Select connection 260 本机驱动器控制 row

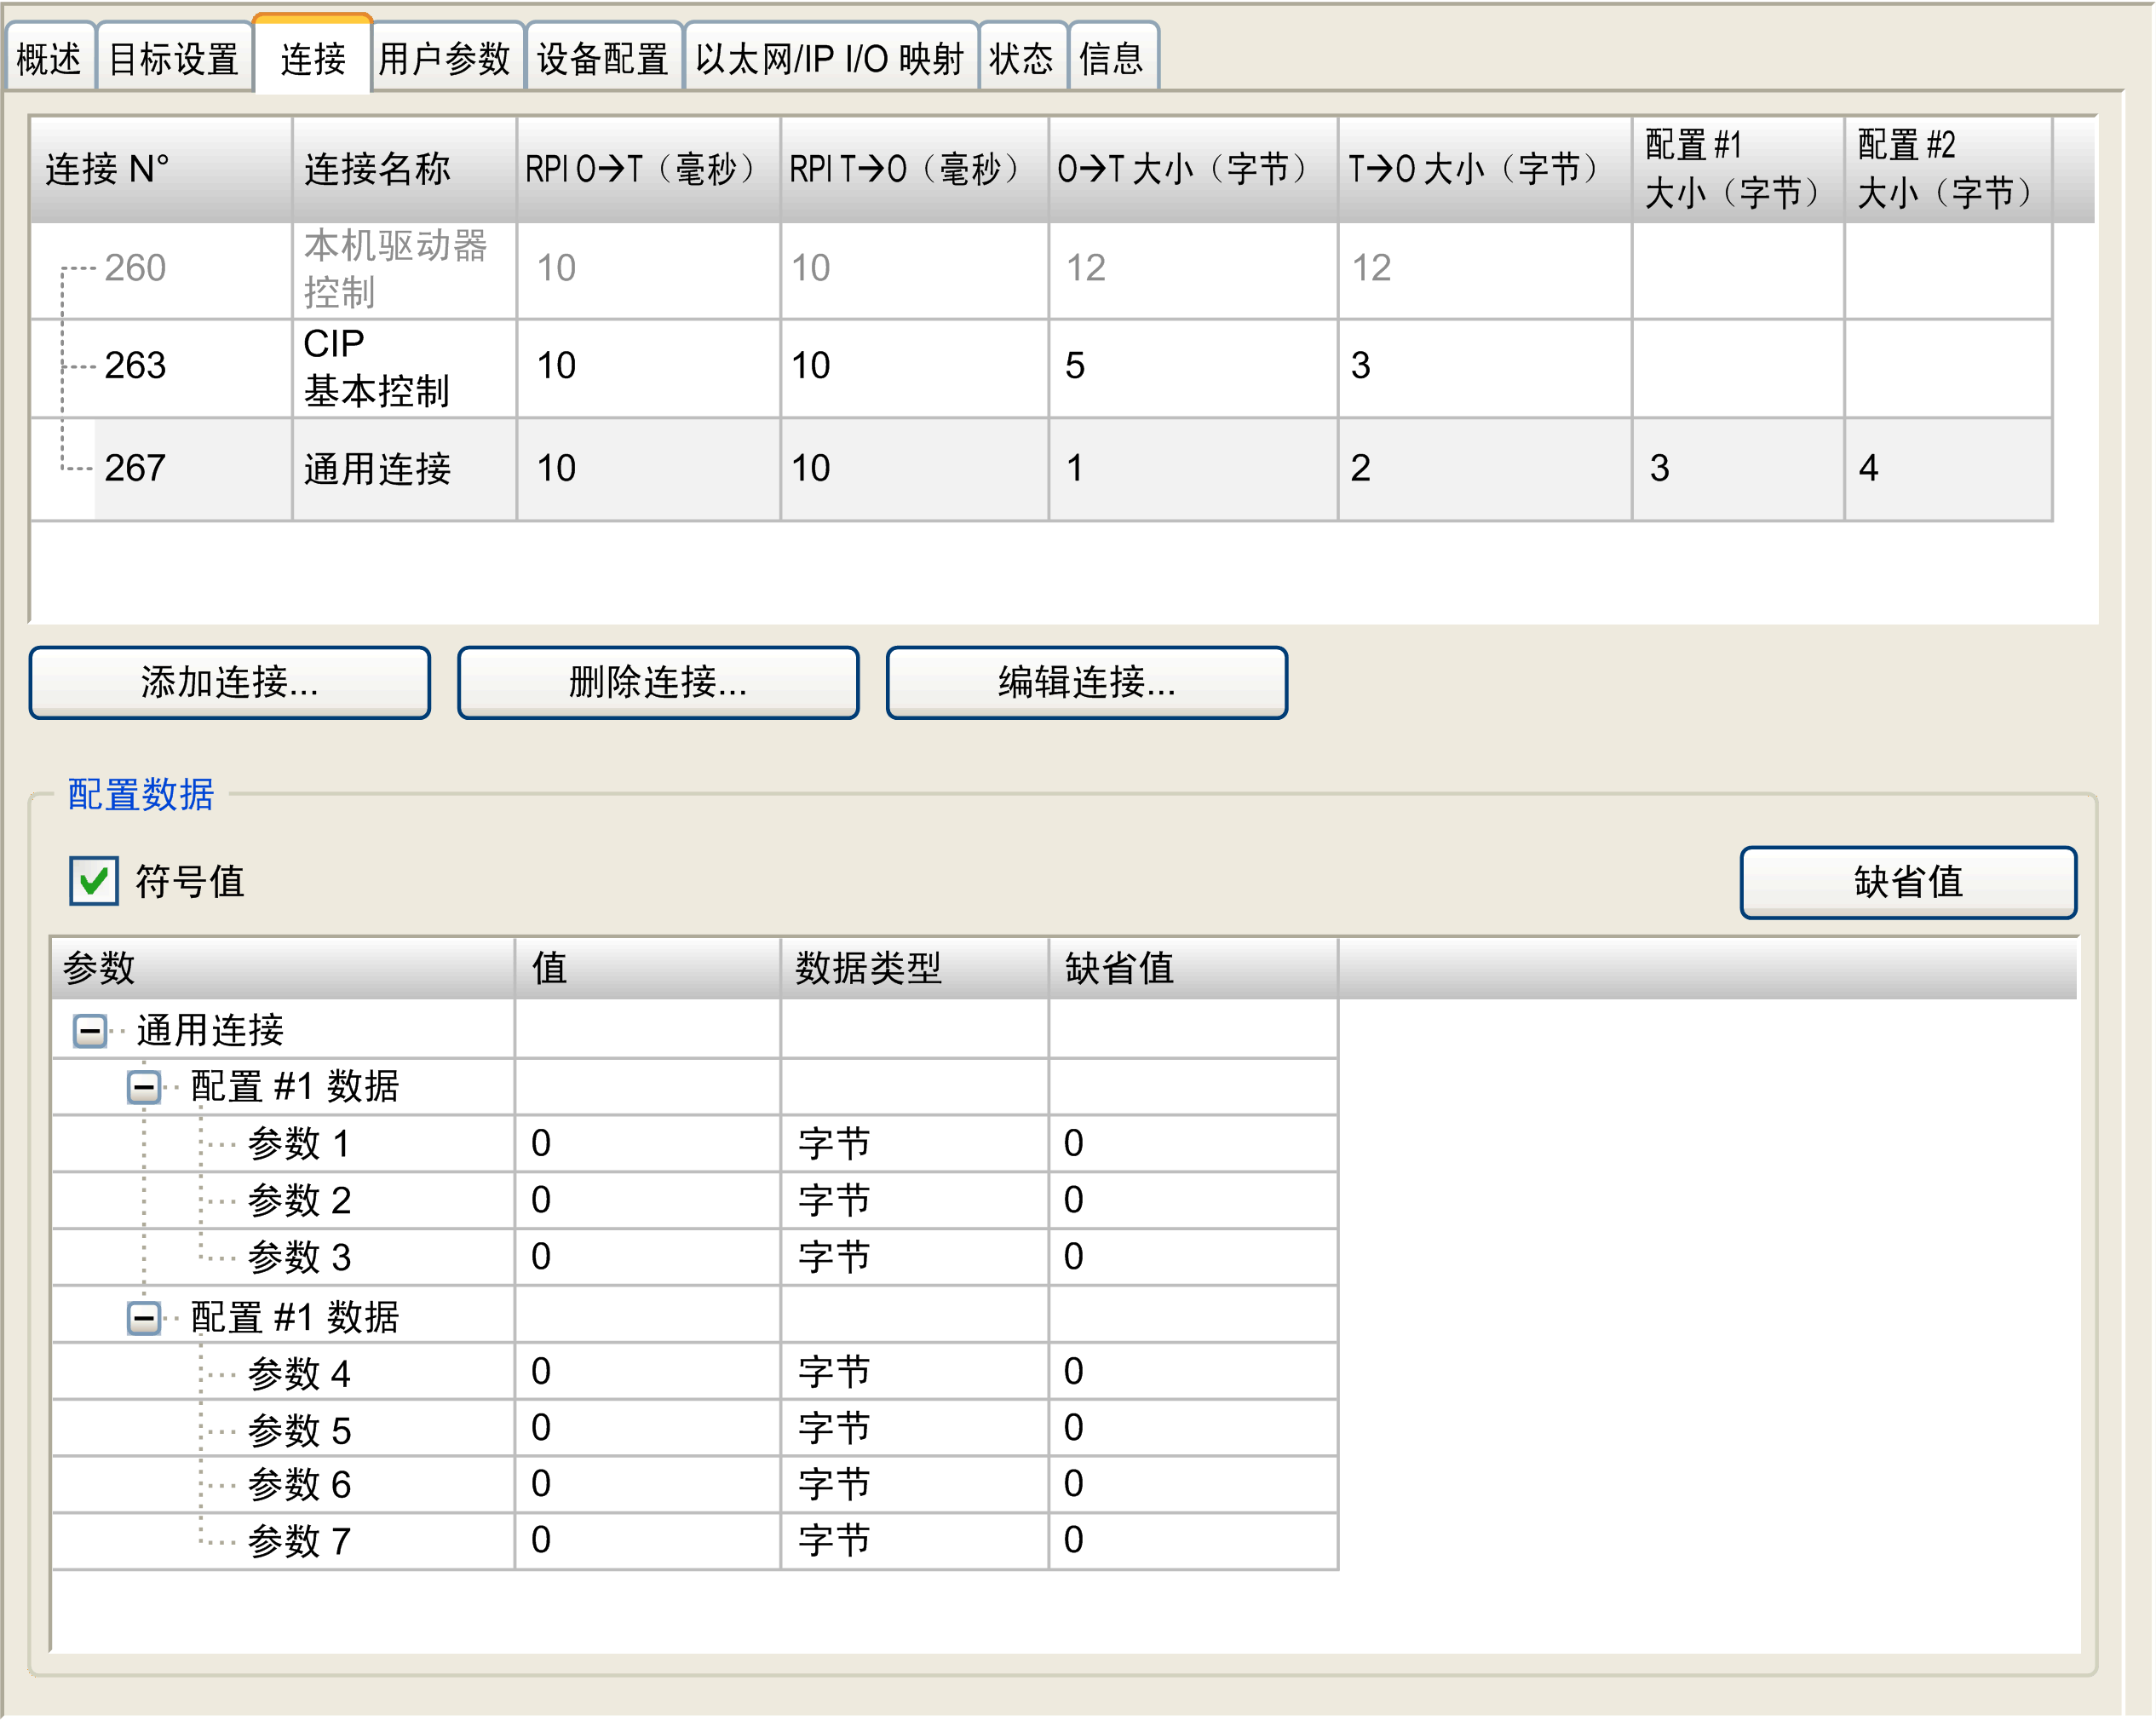(396, 268)
